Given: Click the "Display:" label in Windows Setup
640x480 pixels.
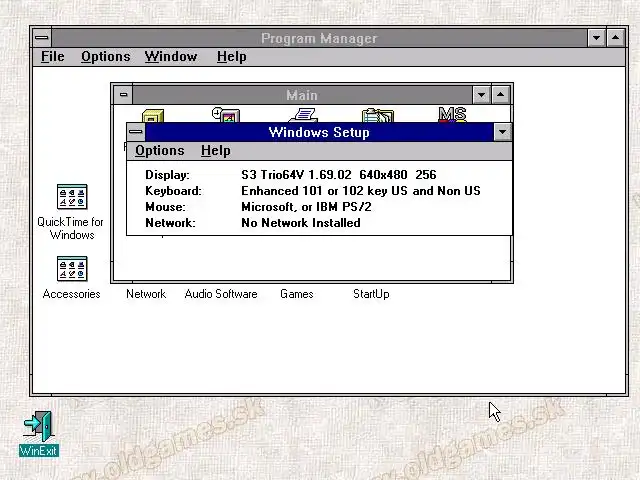Looking at the screenshot, I should tap(167, 175).
